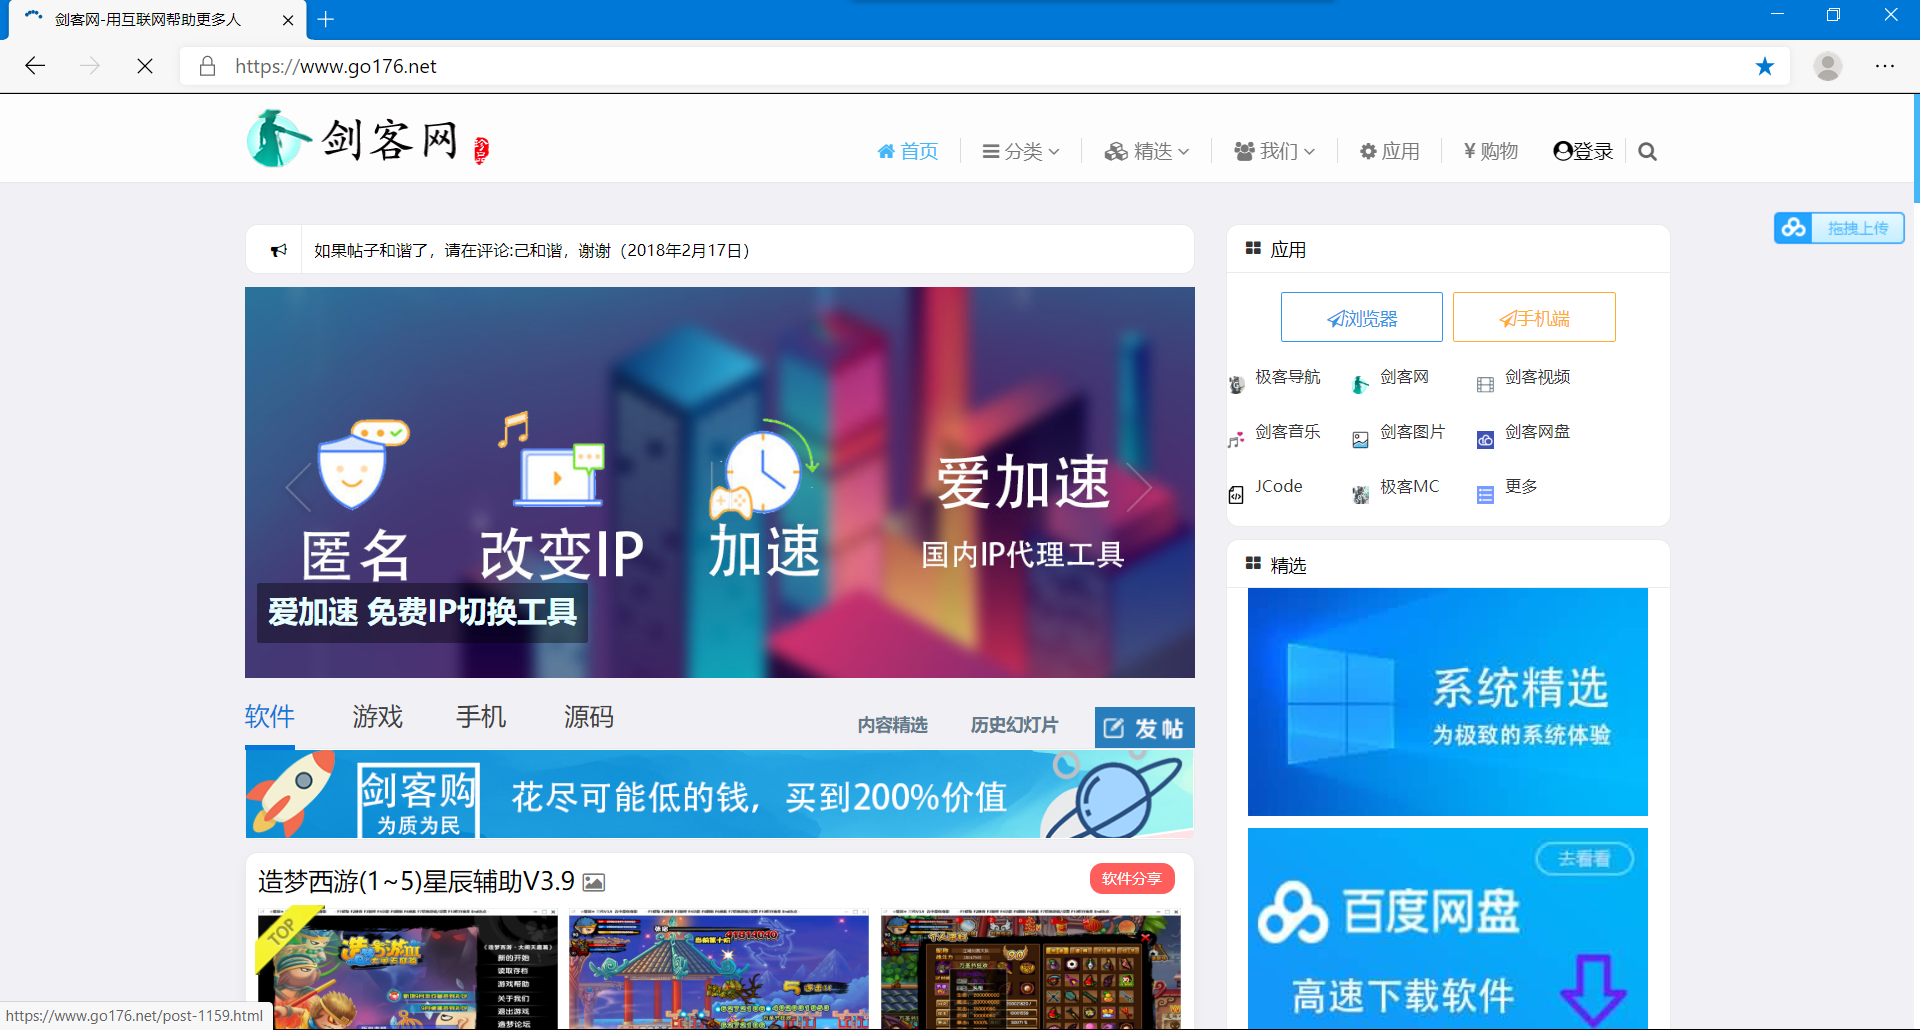
Task: View site security lock info
Action: point(207,66)
